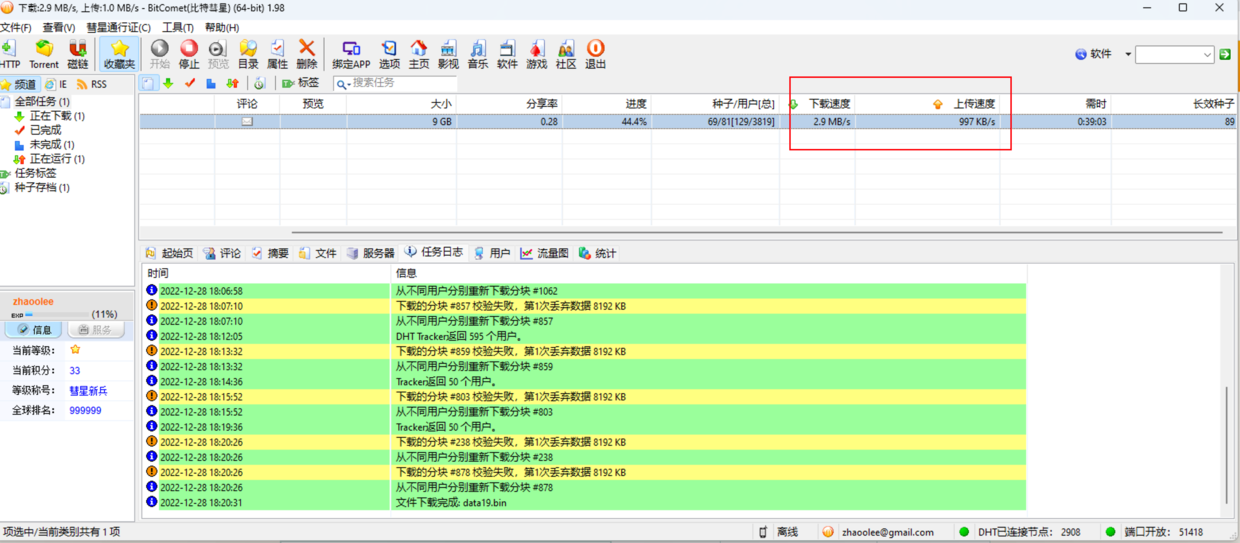The height and width of the screenshot is (543, 1240).
Task: Open the 工具(T) menu
Action: click(178, 28)
